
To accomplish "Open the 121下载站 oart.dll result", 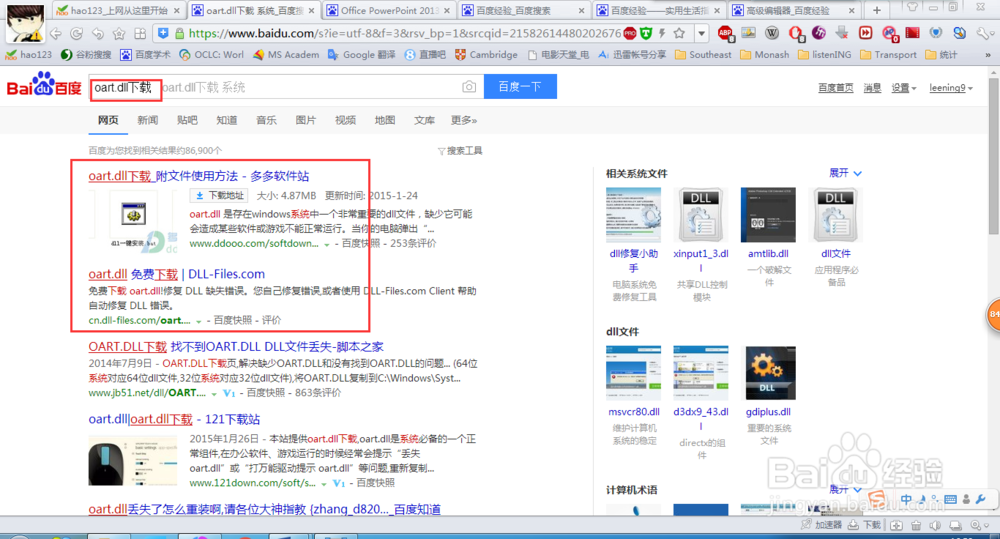I will coord(173,419).
